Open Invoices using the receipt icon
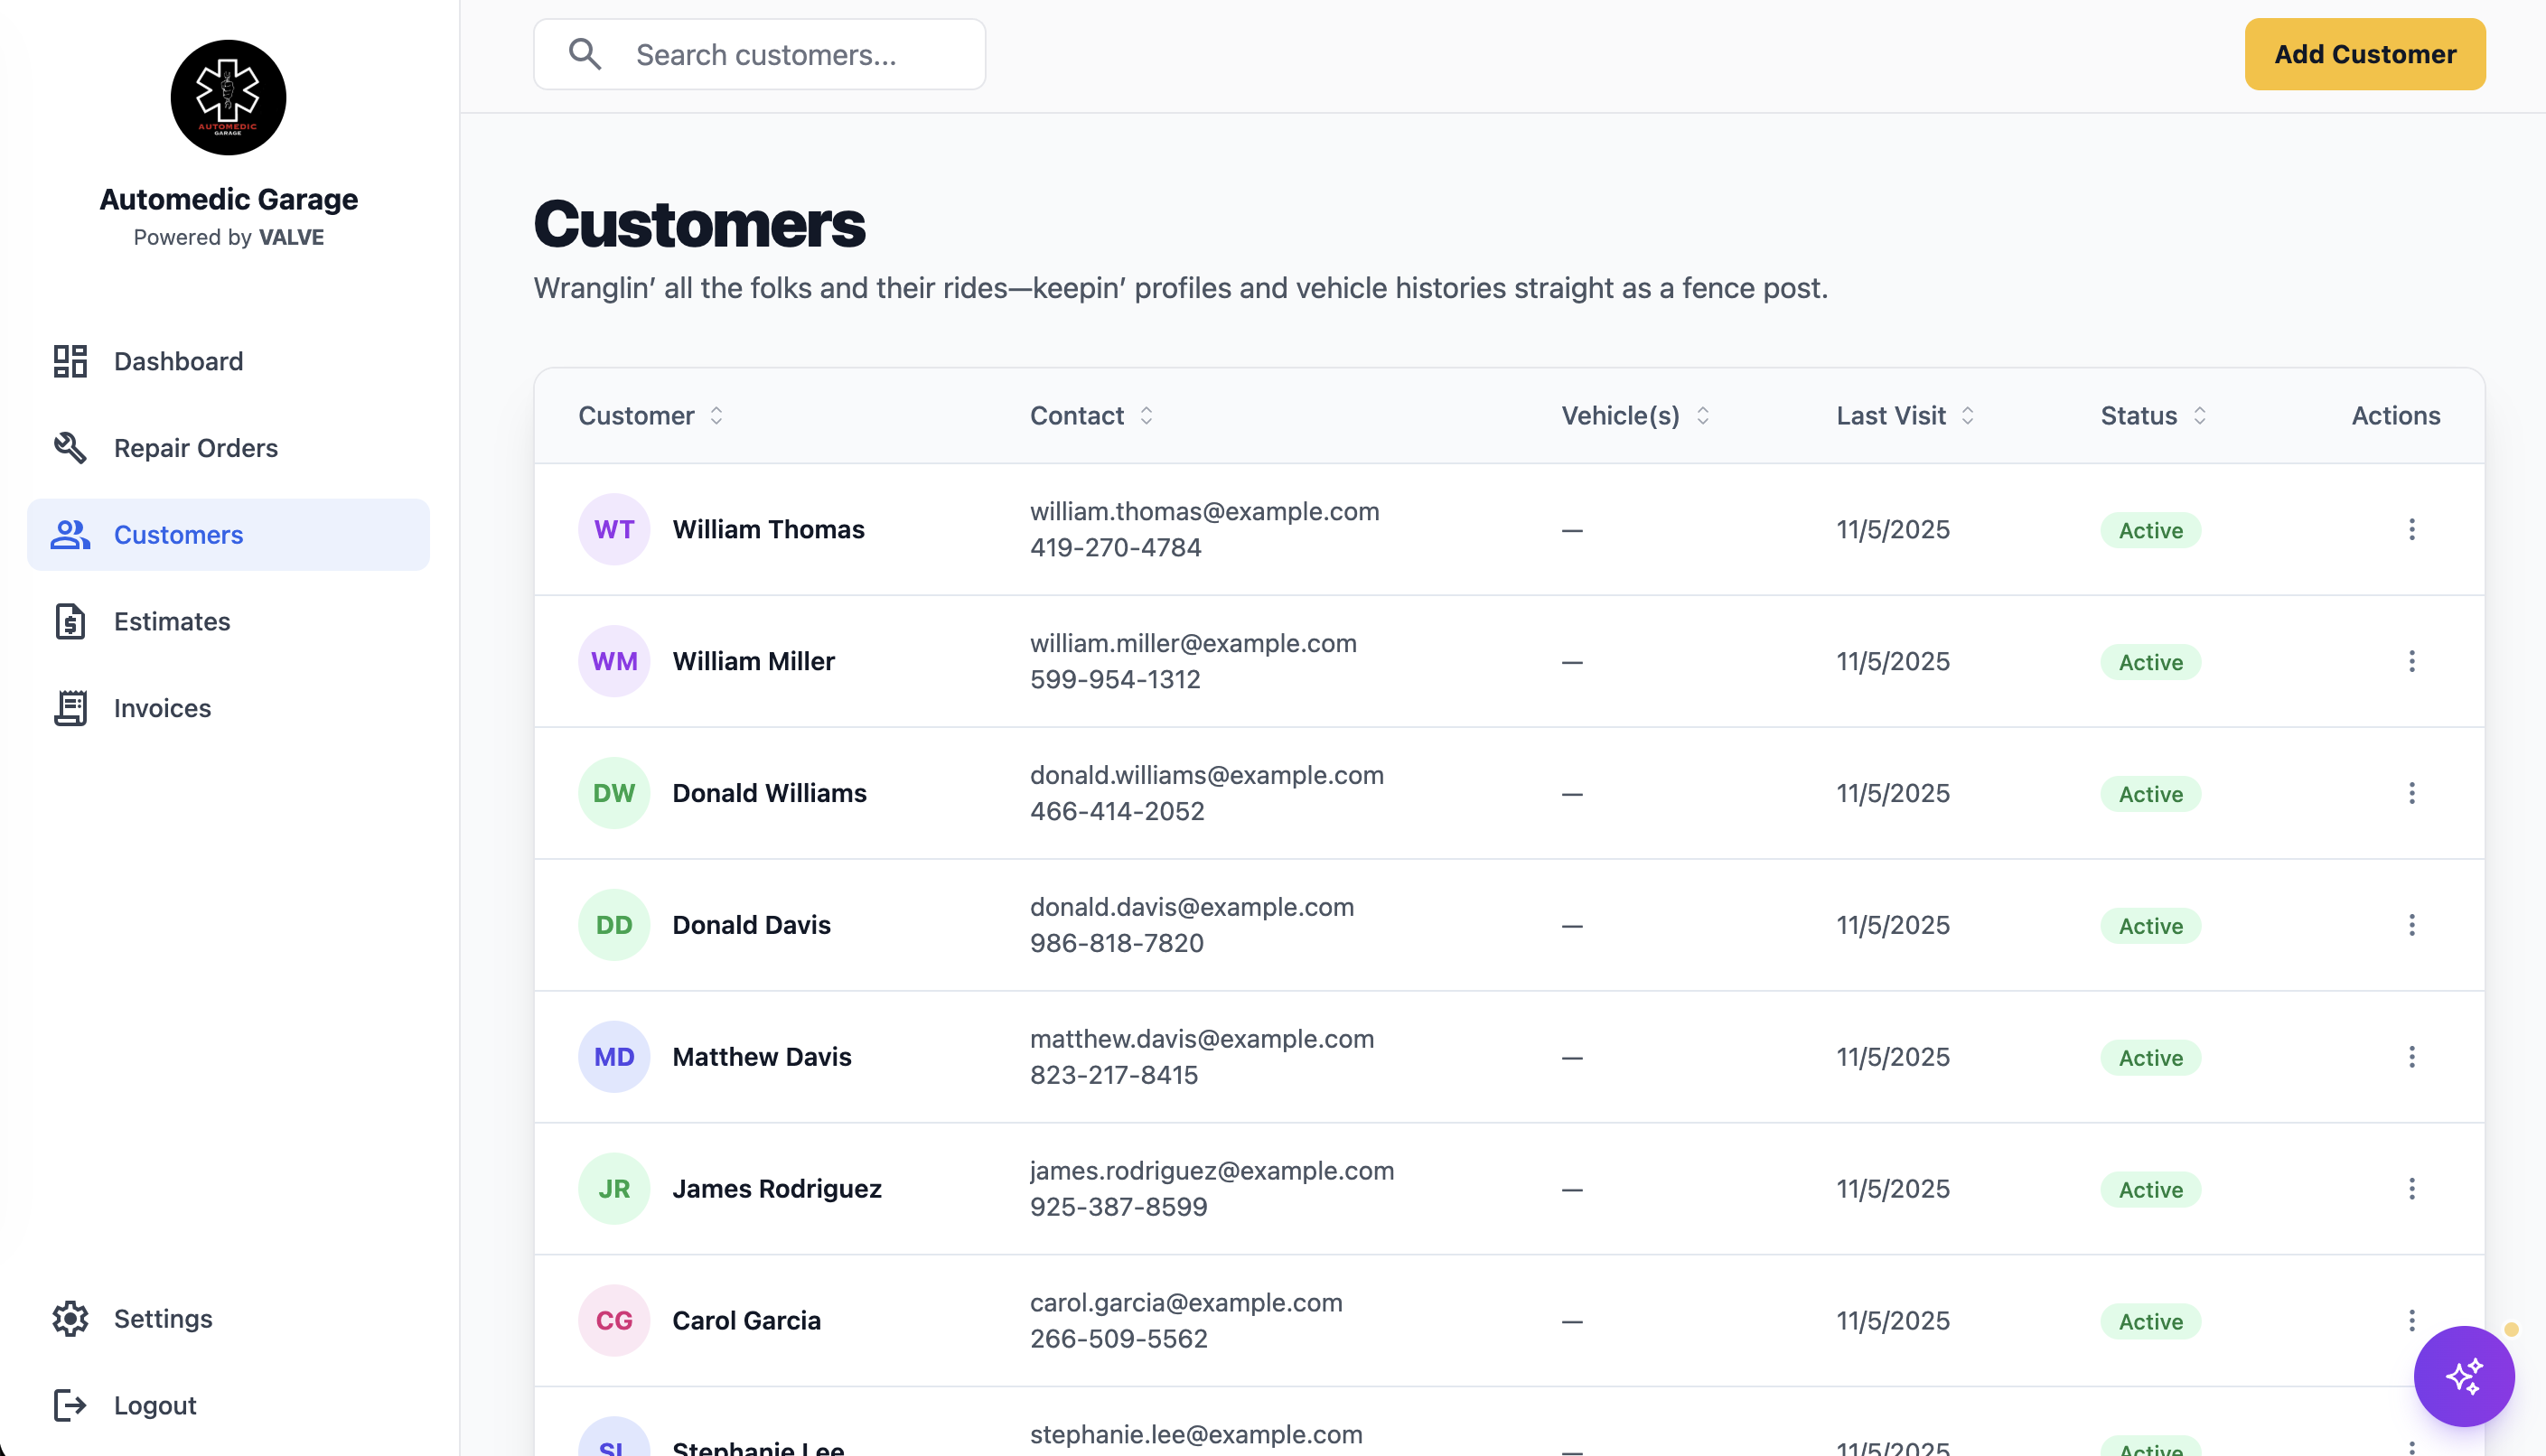The width and height of the screenshot is (2546, 1456). [x=68, y=708]
